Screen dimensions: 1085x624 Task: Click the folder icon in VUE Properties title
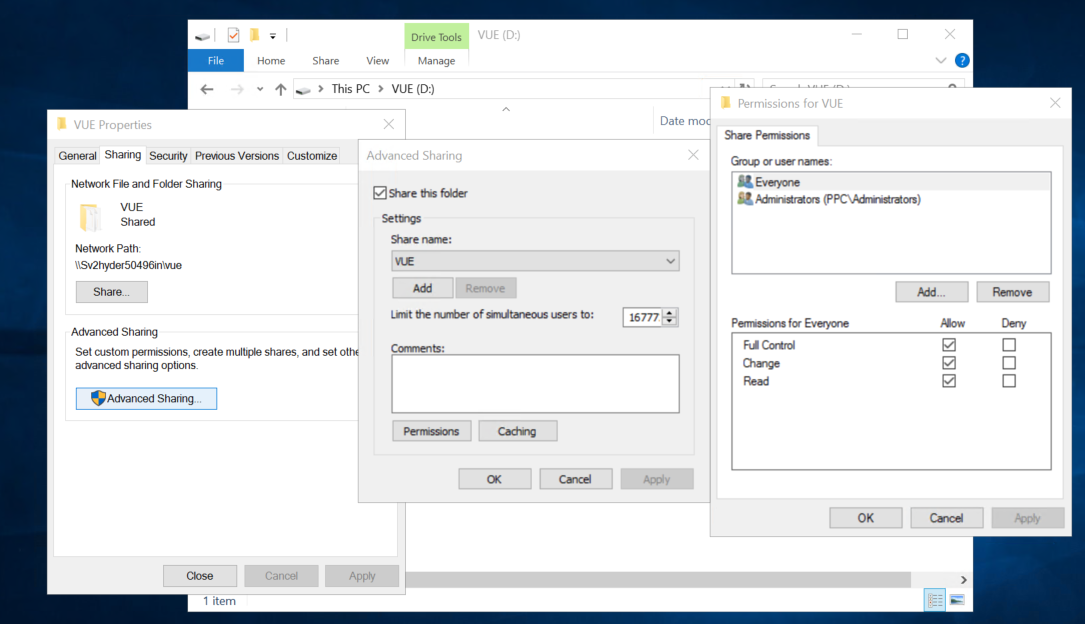(62, 124)
